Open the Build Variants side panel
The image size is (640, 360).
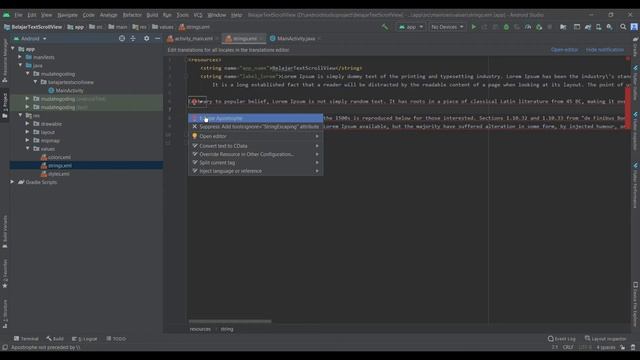(4, 231)
